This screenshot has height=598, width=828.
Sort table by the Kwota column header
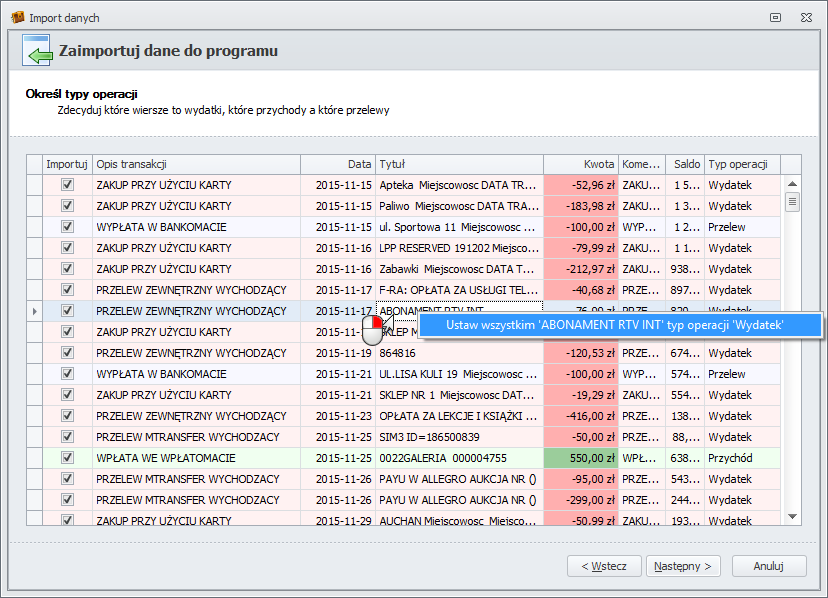tap(580, 164)
